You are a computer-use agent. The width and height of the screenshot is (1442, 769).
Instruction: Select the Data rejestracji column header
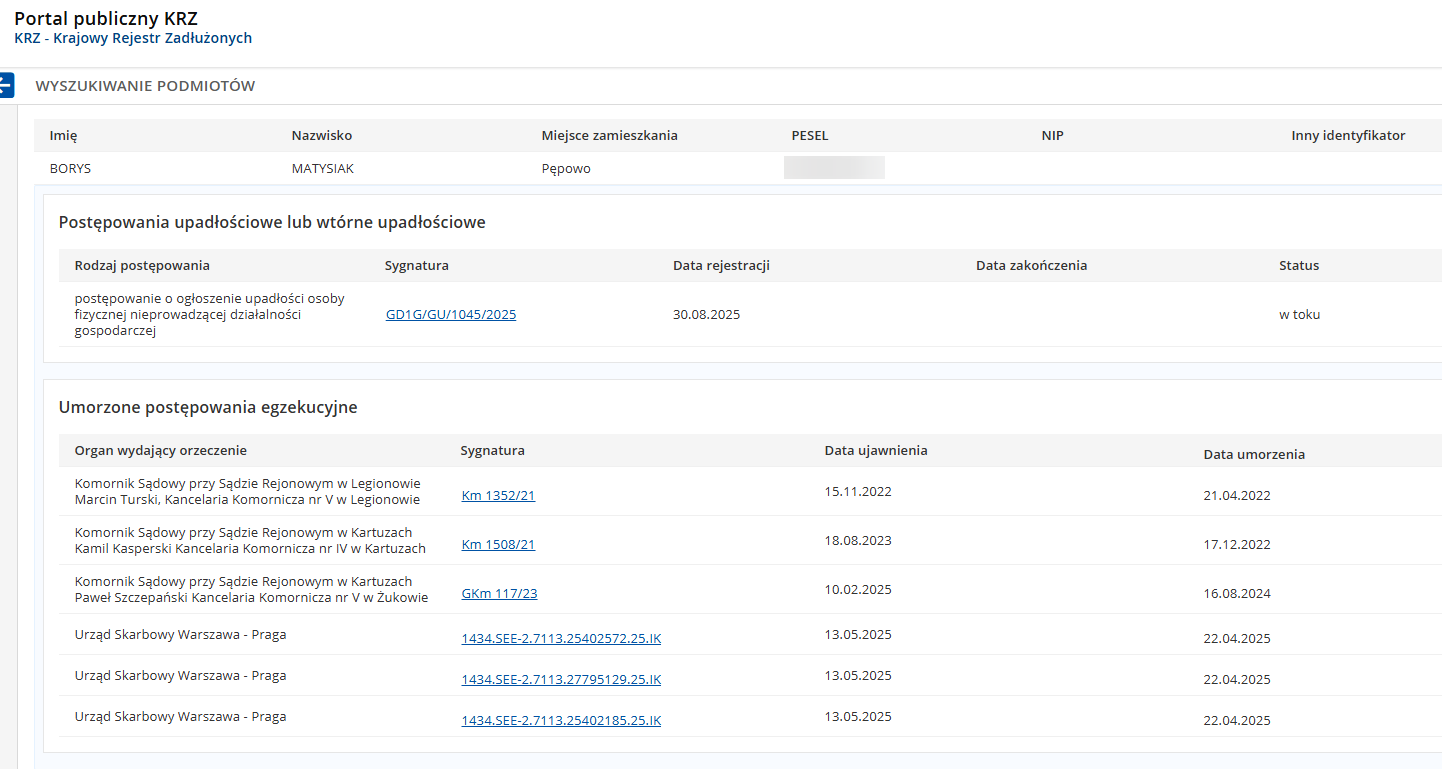tap(721, 265)
